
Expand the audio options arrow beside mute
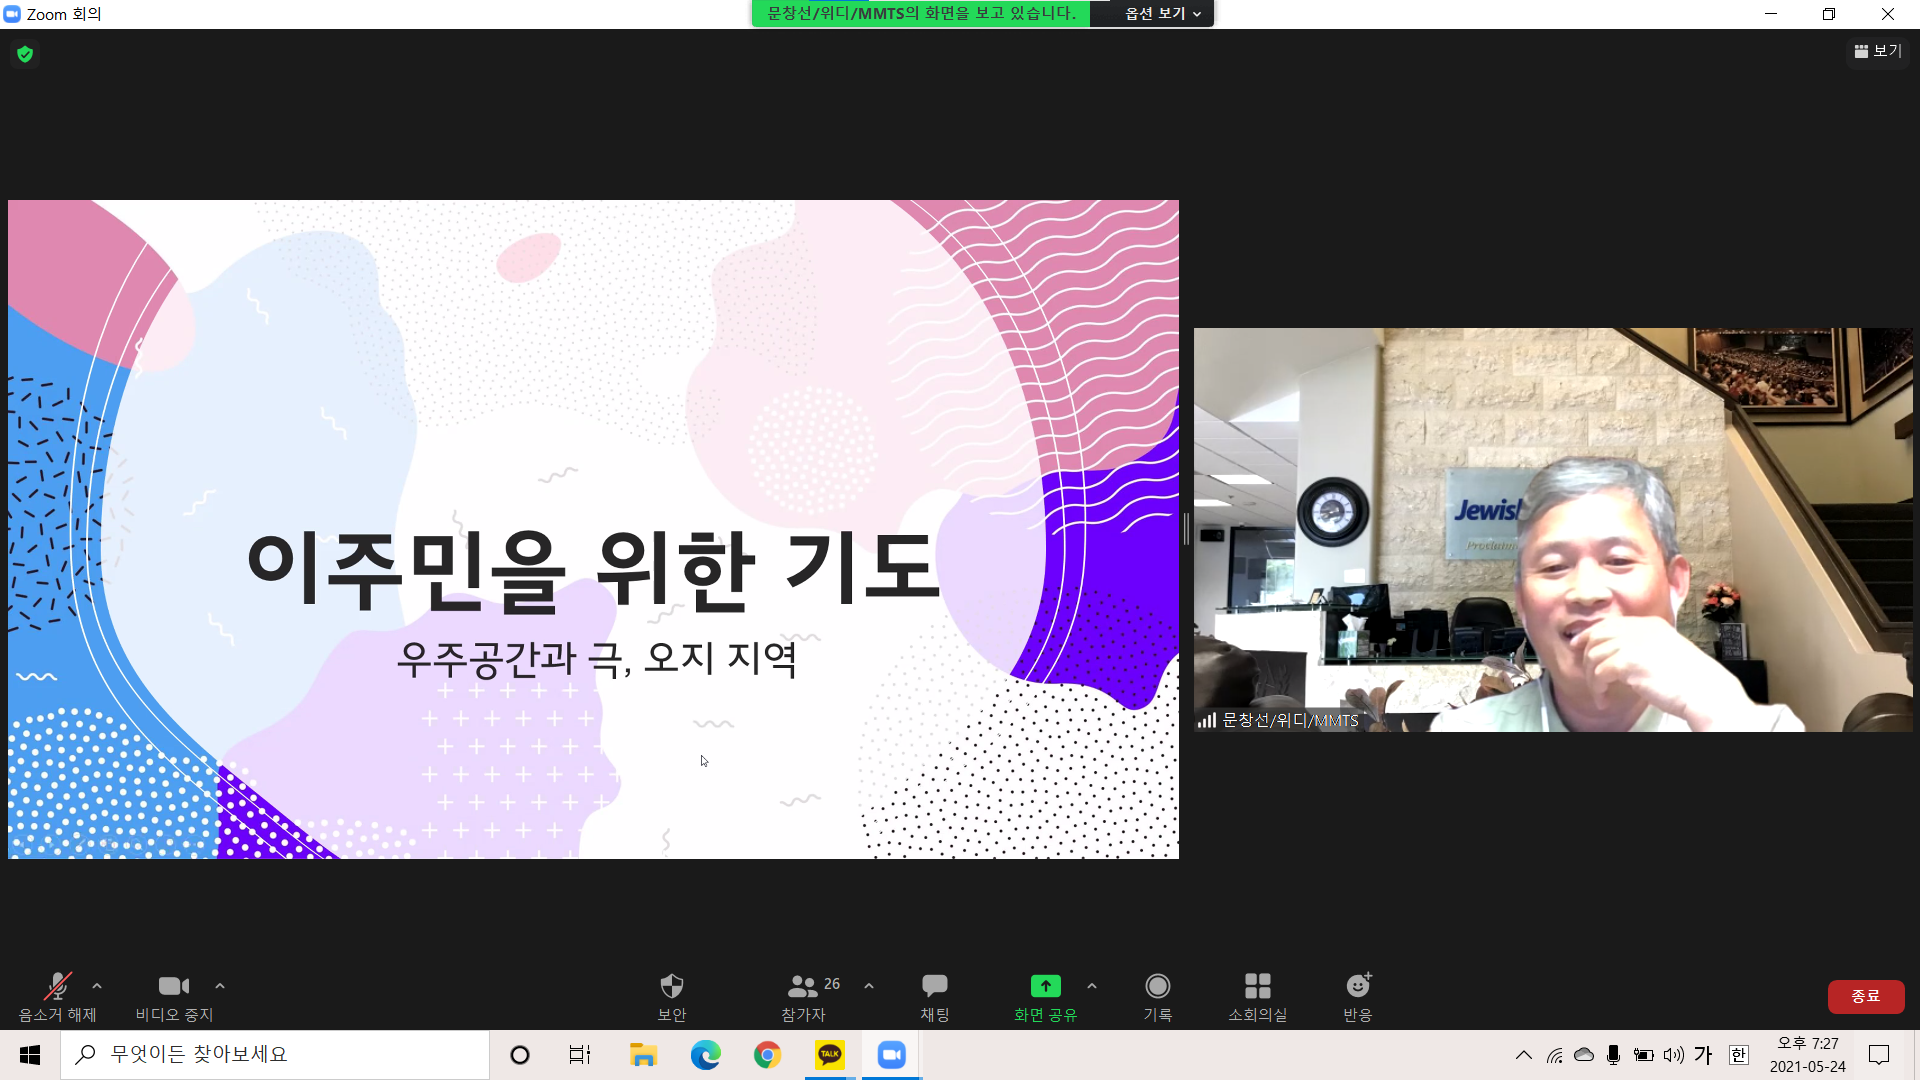click(97, 986)
